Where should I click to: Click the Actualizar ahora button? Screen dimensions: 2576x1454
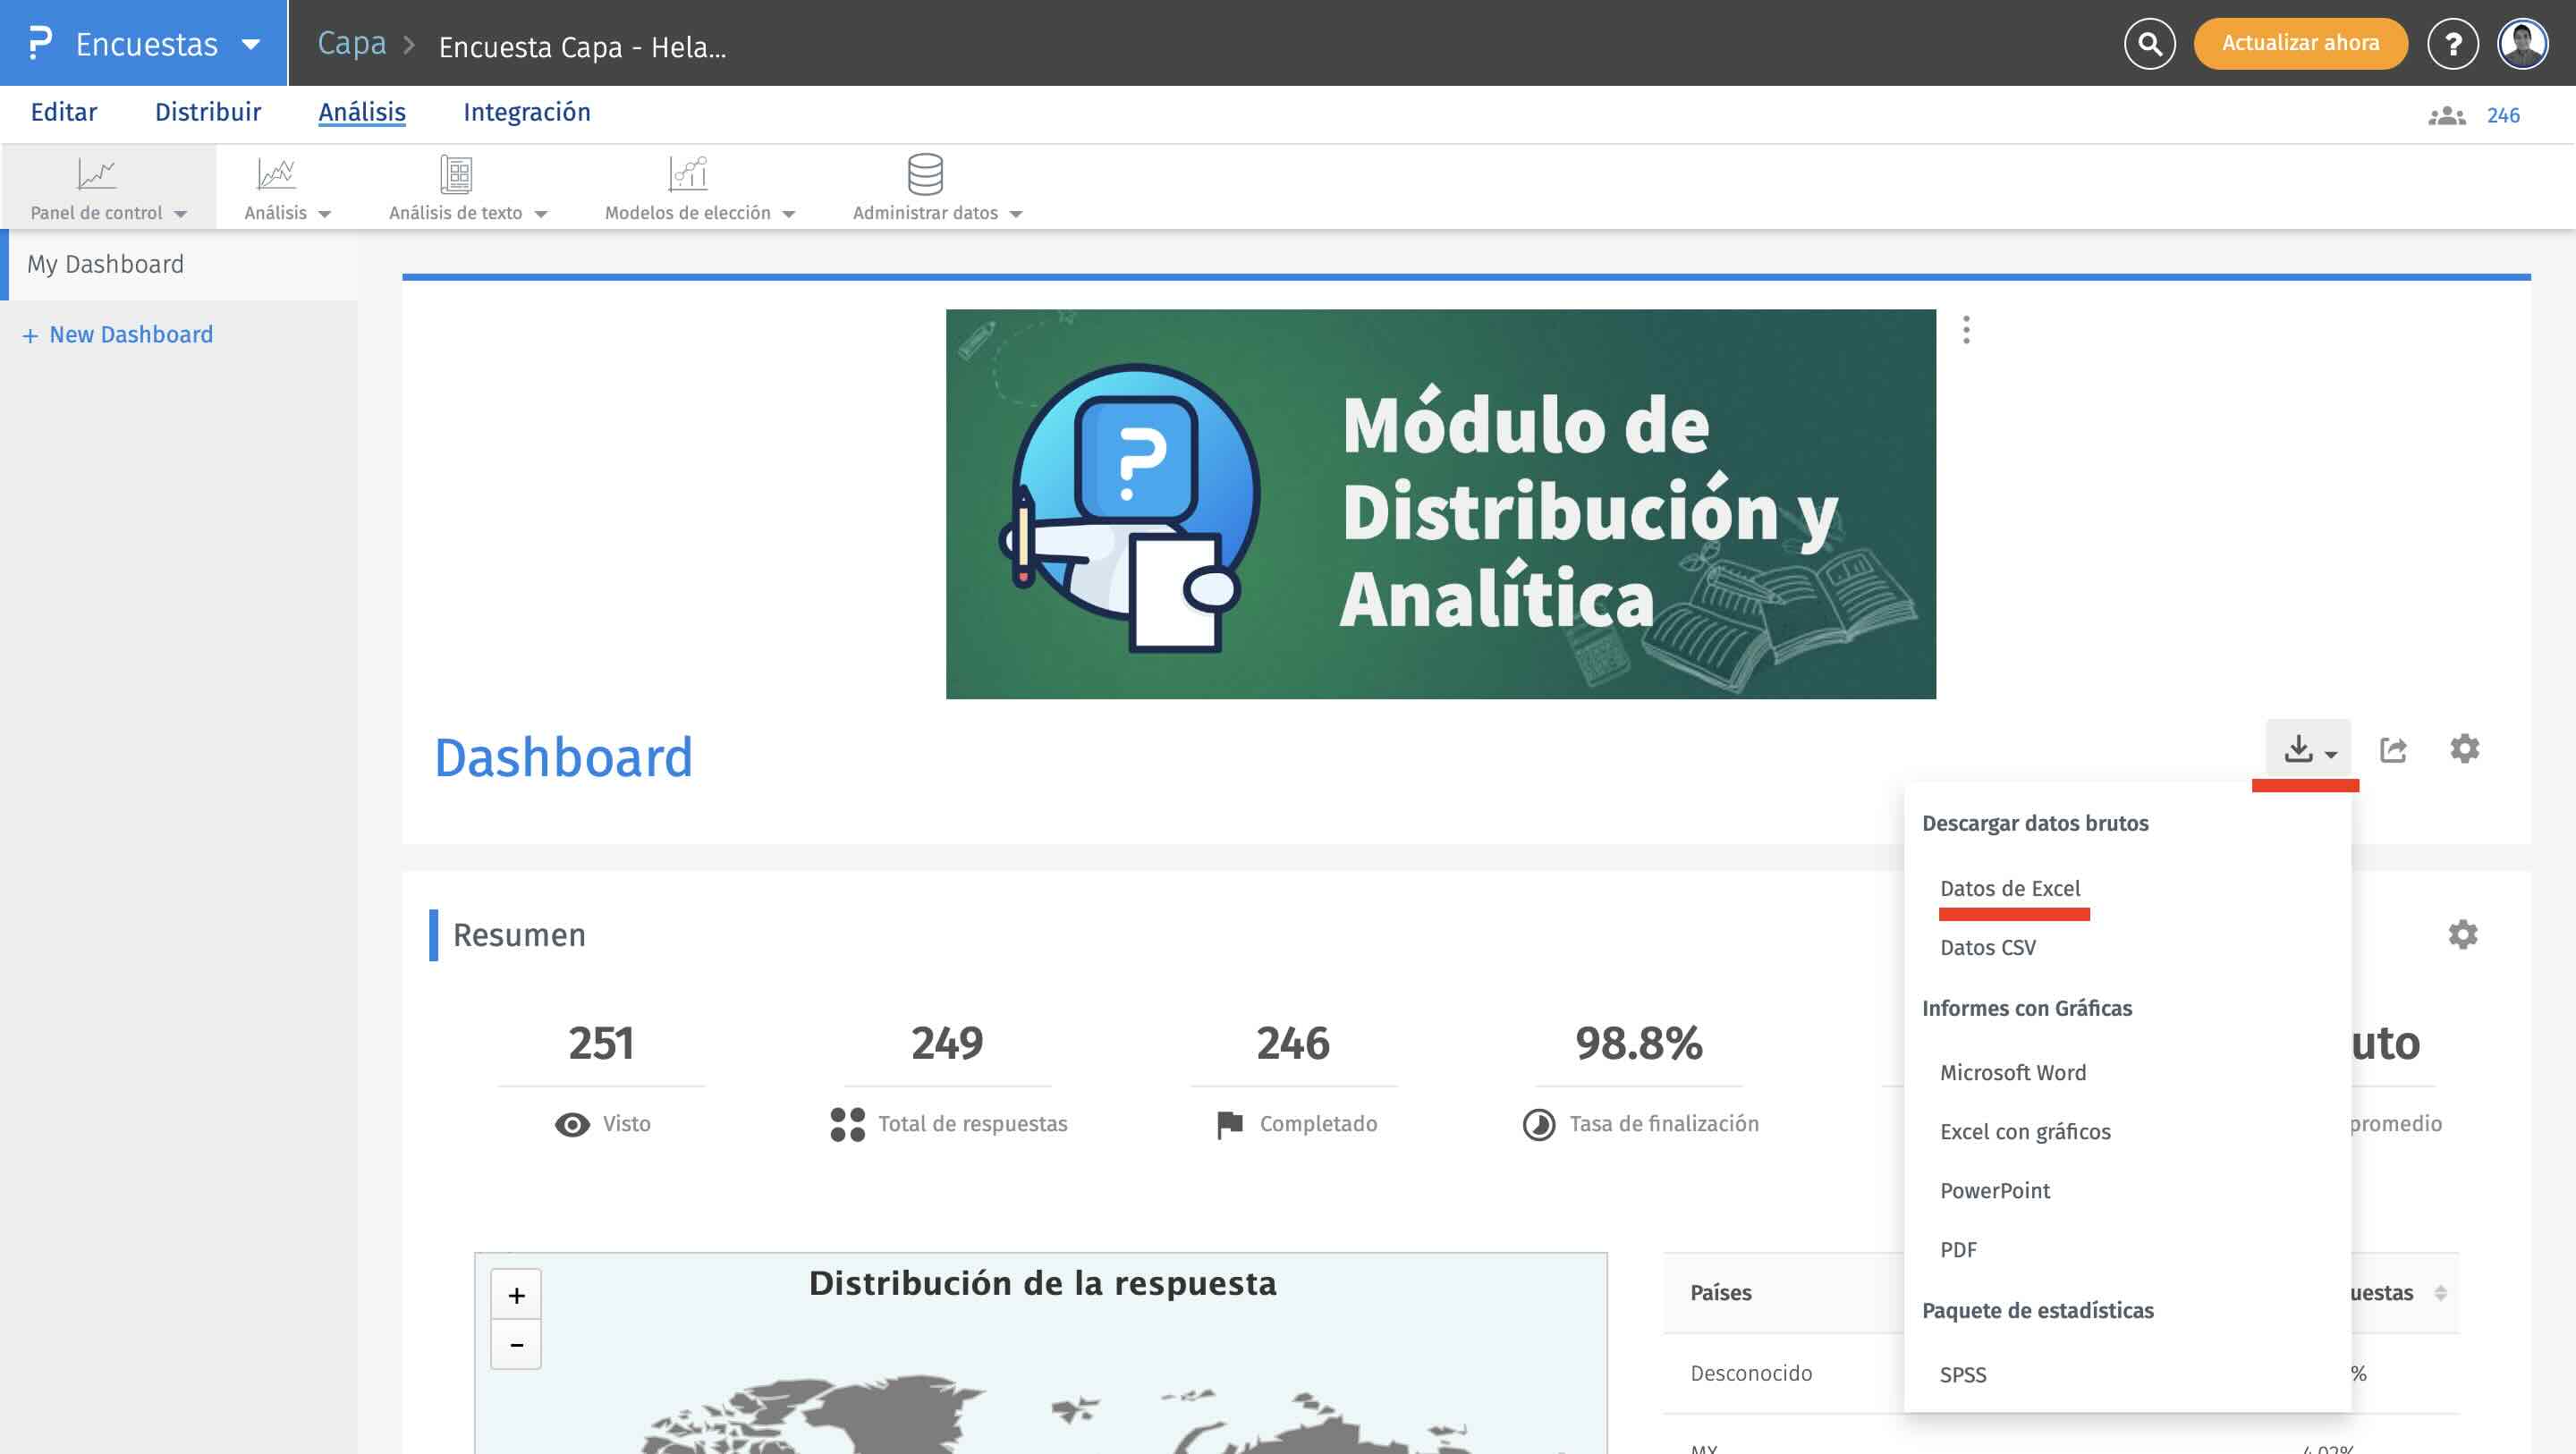click(2300, 43)
